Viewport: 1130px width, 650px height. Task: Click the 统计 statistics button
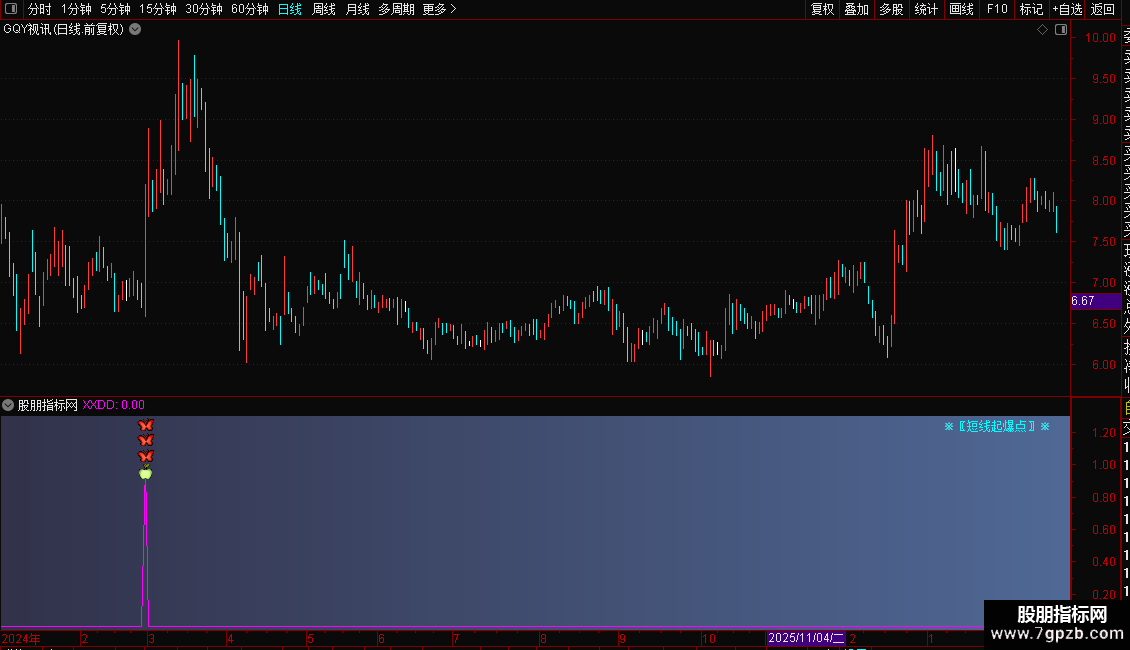pyautogui.click(x=926, y=9)
